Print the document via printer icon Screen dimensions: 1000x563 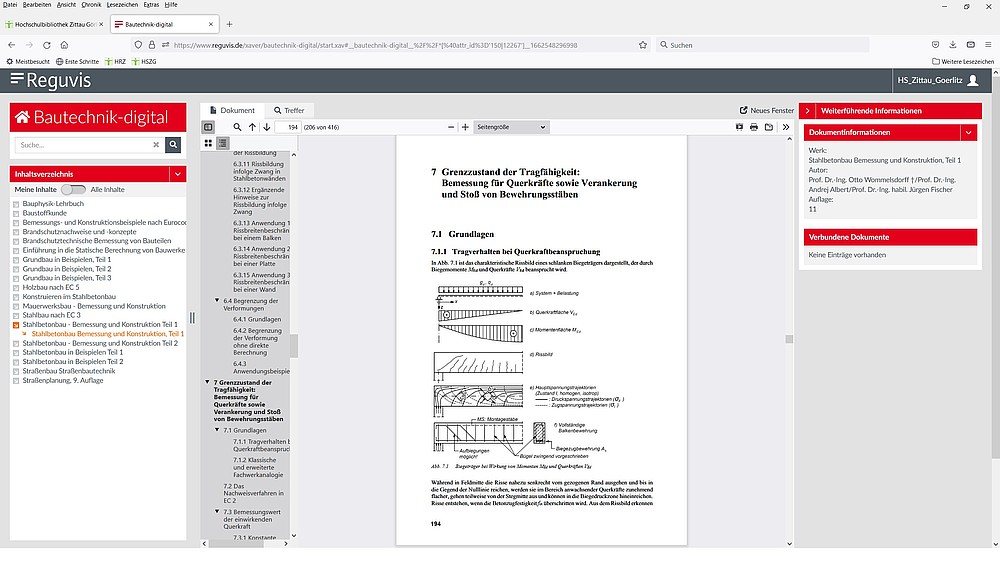point(754,128)
